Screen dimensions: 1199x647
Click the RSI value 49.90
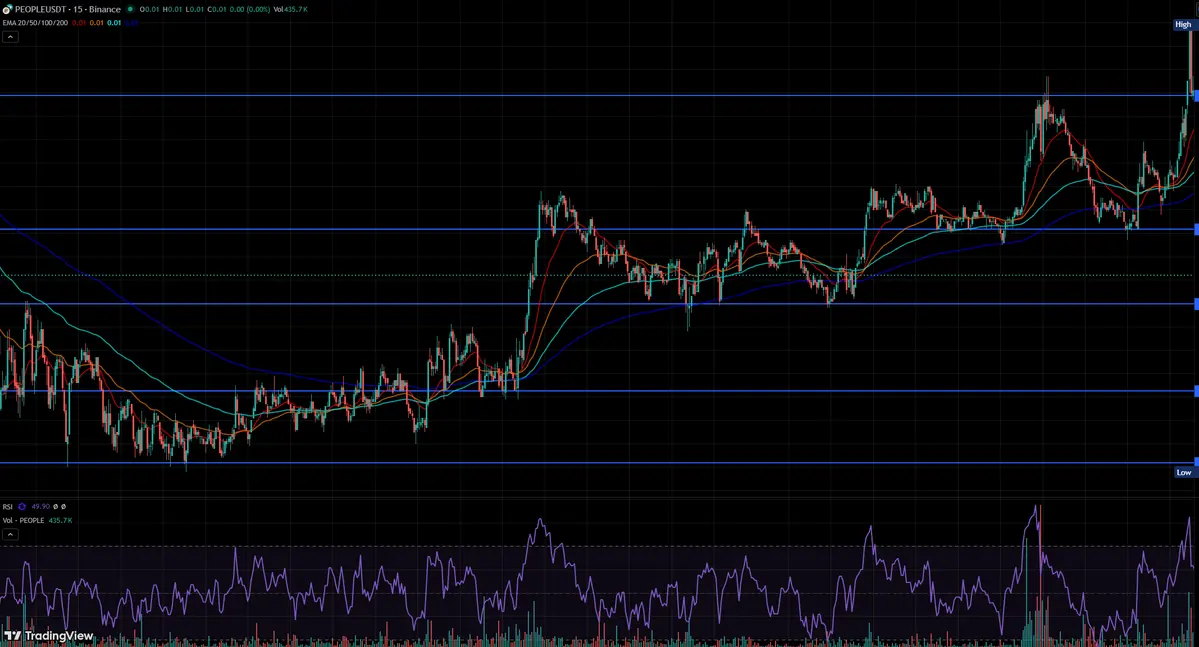41,506
